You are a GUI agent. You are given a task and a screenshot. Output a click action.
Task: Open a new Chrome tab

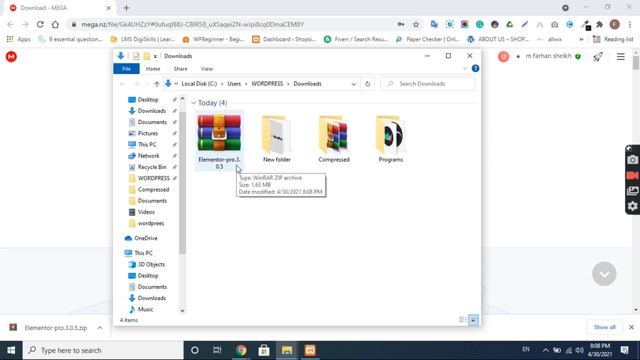coord(127,8)
